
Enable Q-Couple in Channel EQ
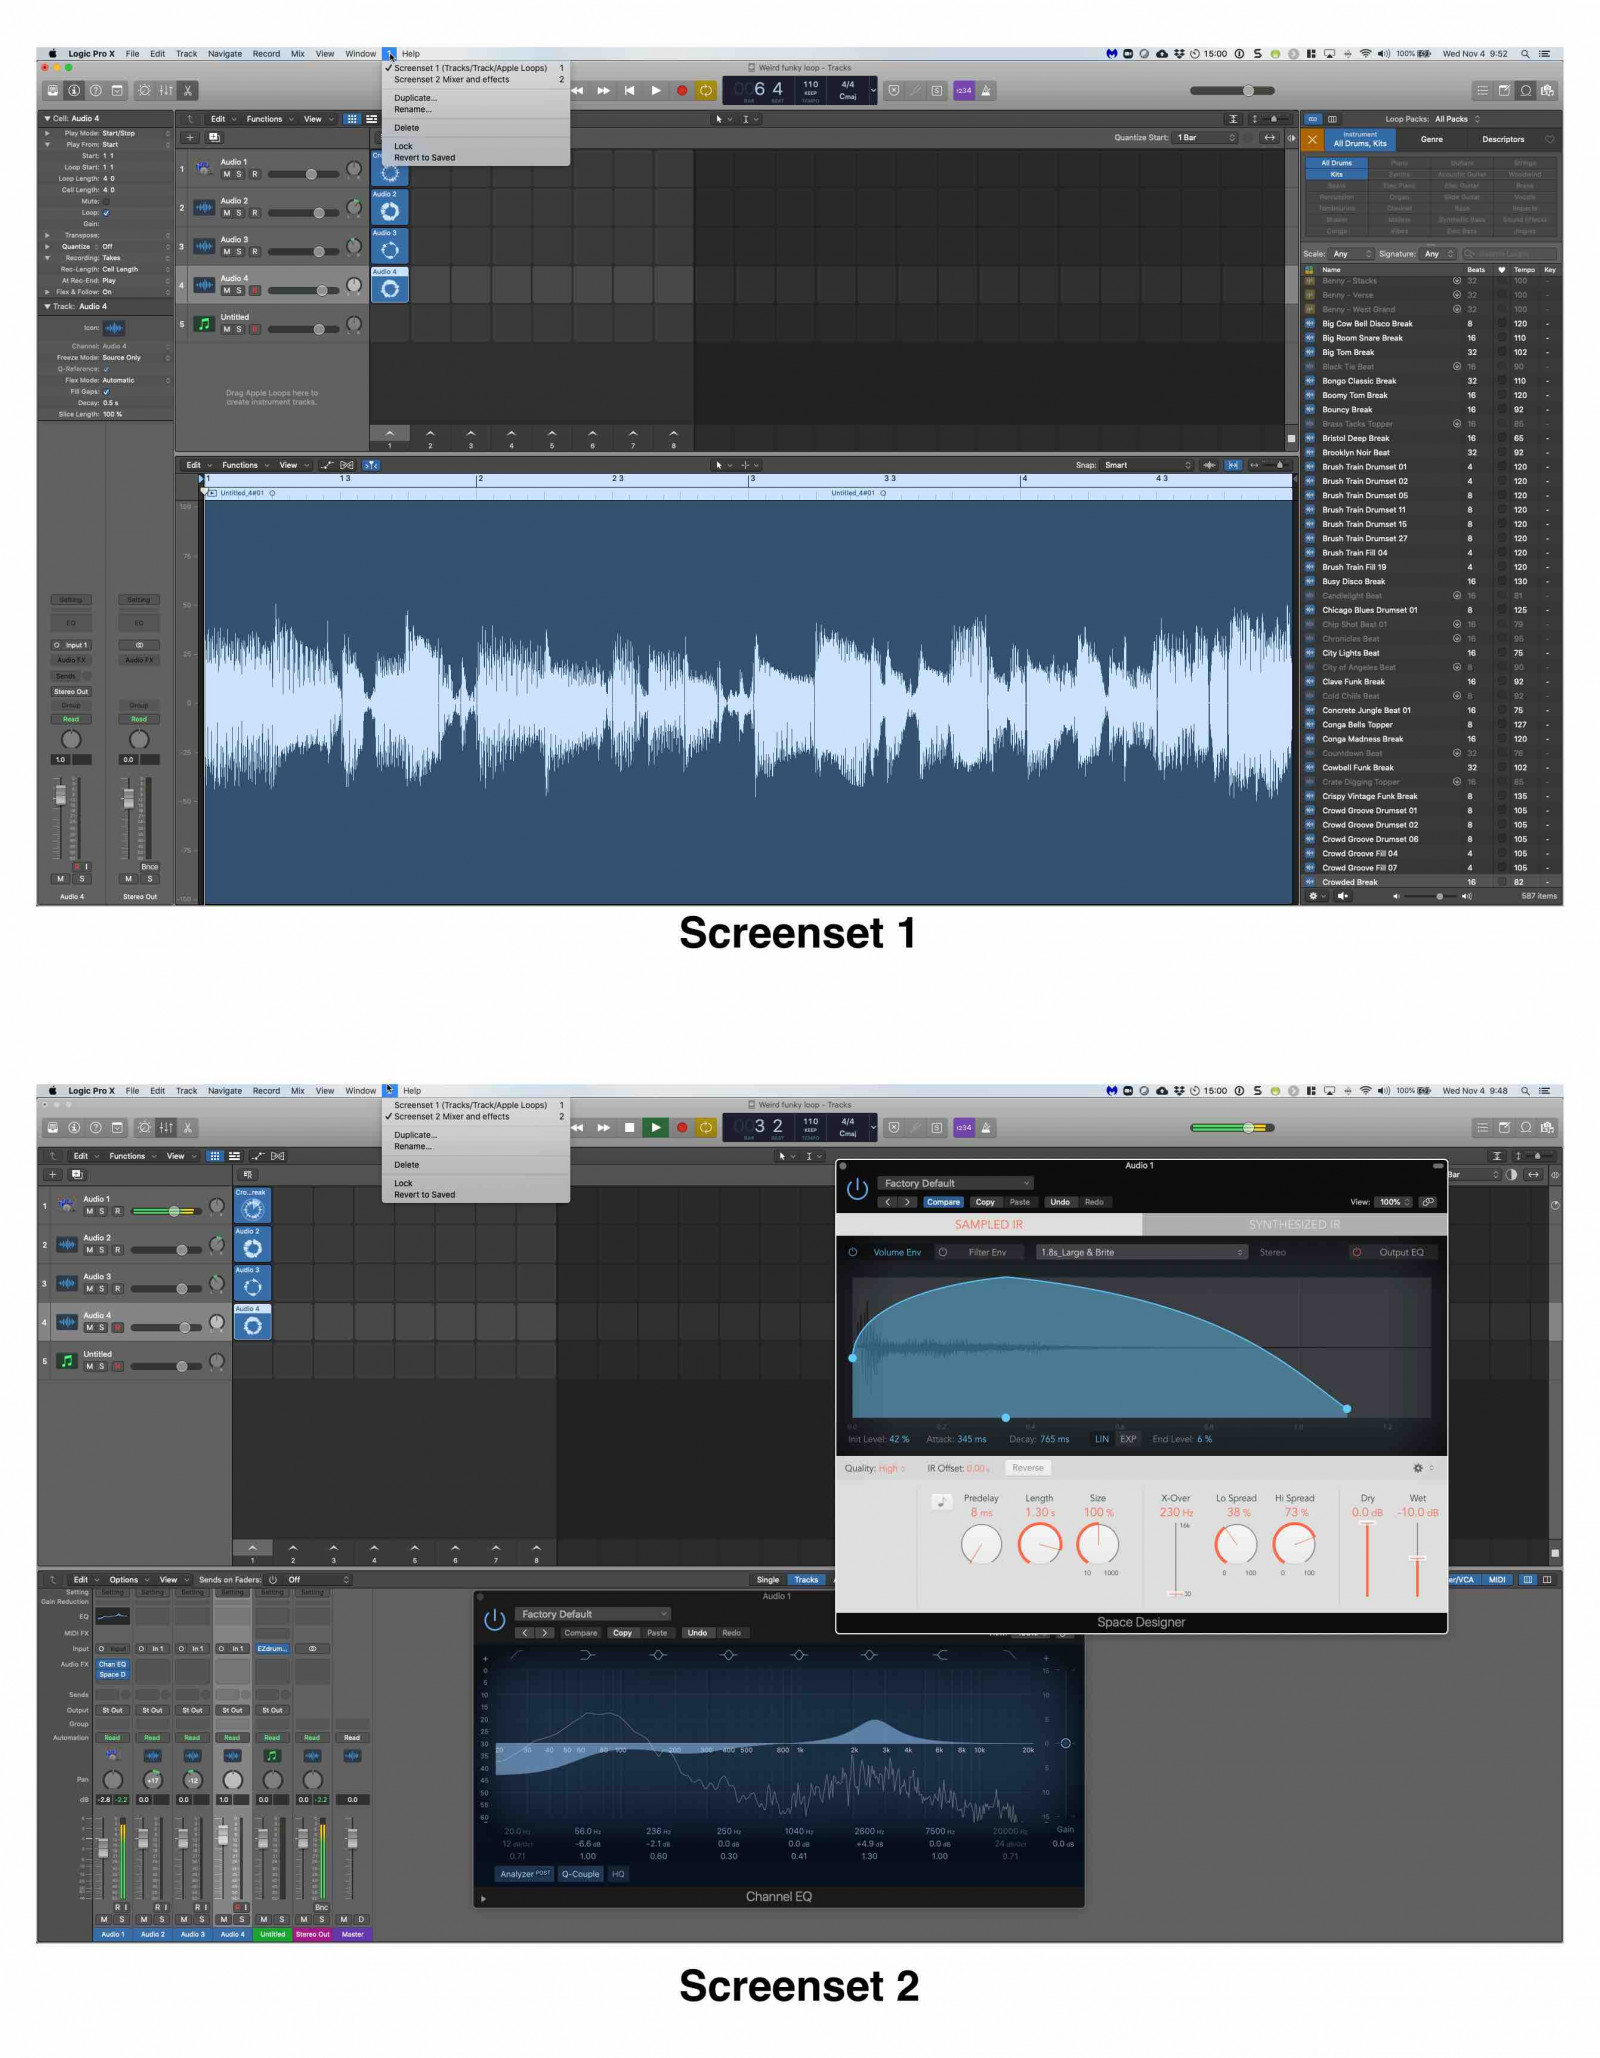[x=580, y=1874]
